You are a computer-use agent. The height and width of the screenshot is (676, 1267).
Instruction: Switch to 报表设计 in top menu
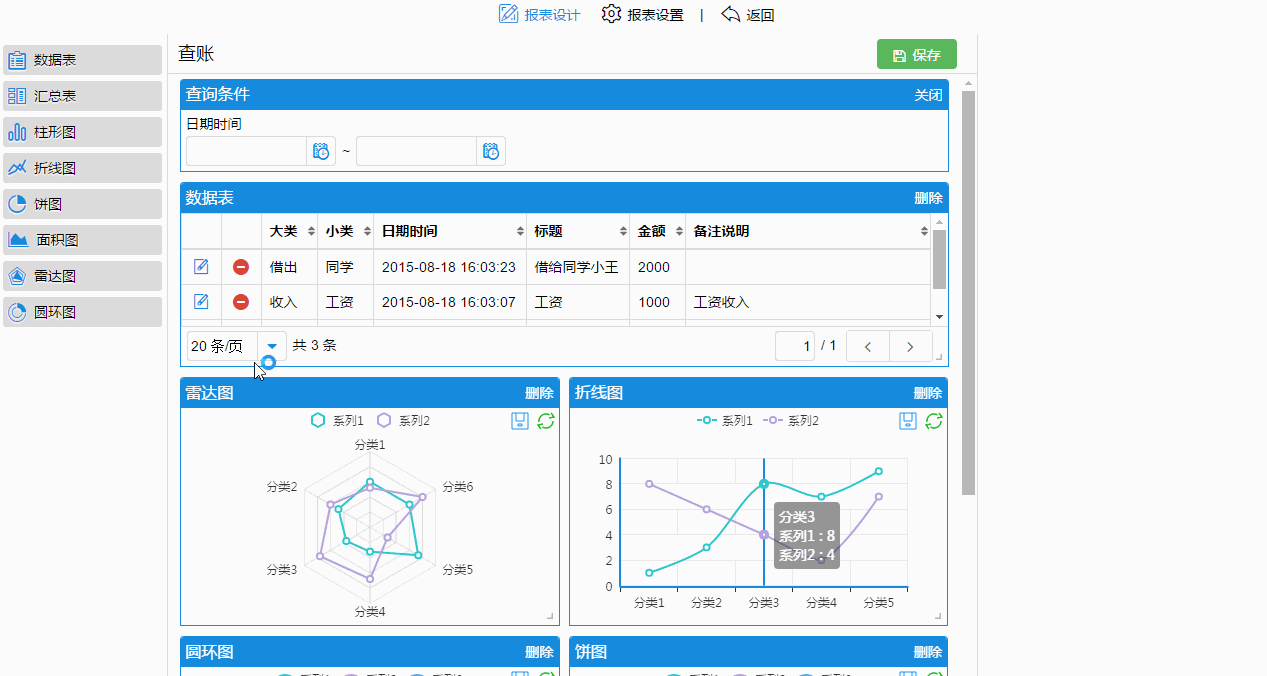pyautogui.click(x=540, y=15)
